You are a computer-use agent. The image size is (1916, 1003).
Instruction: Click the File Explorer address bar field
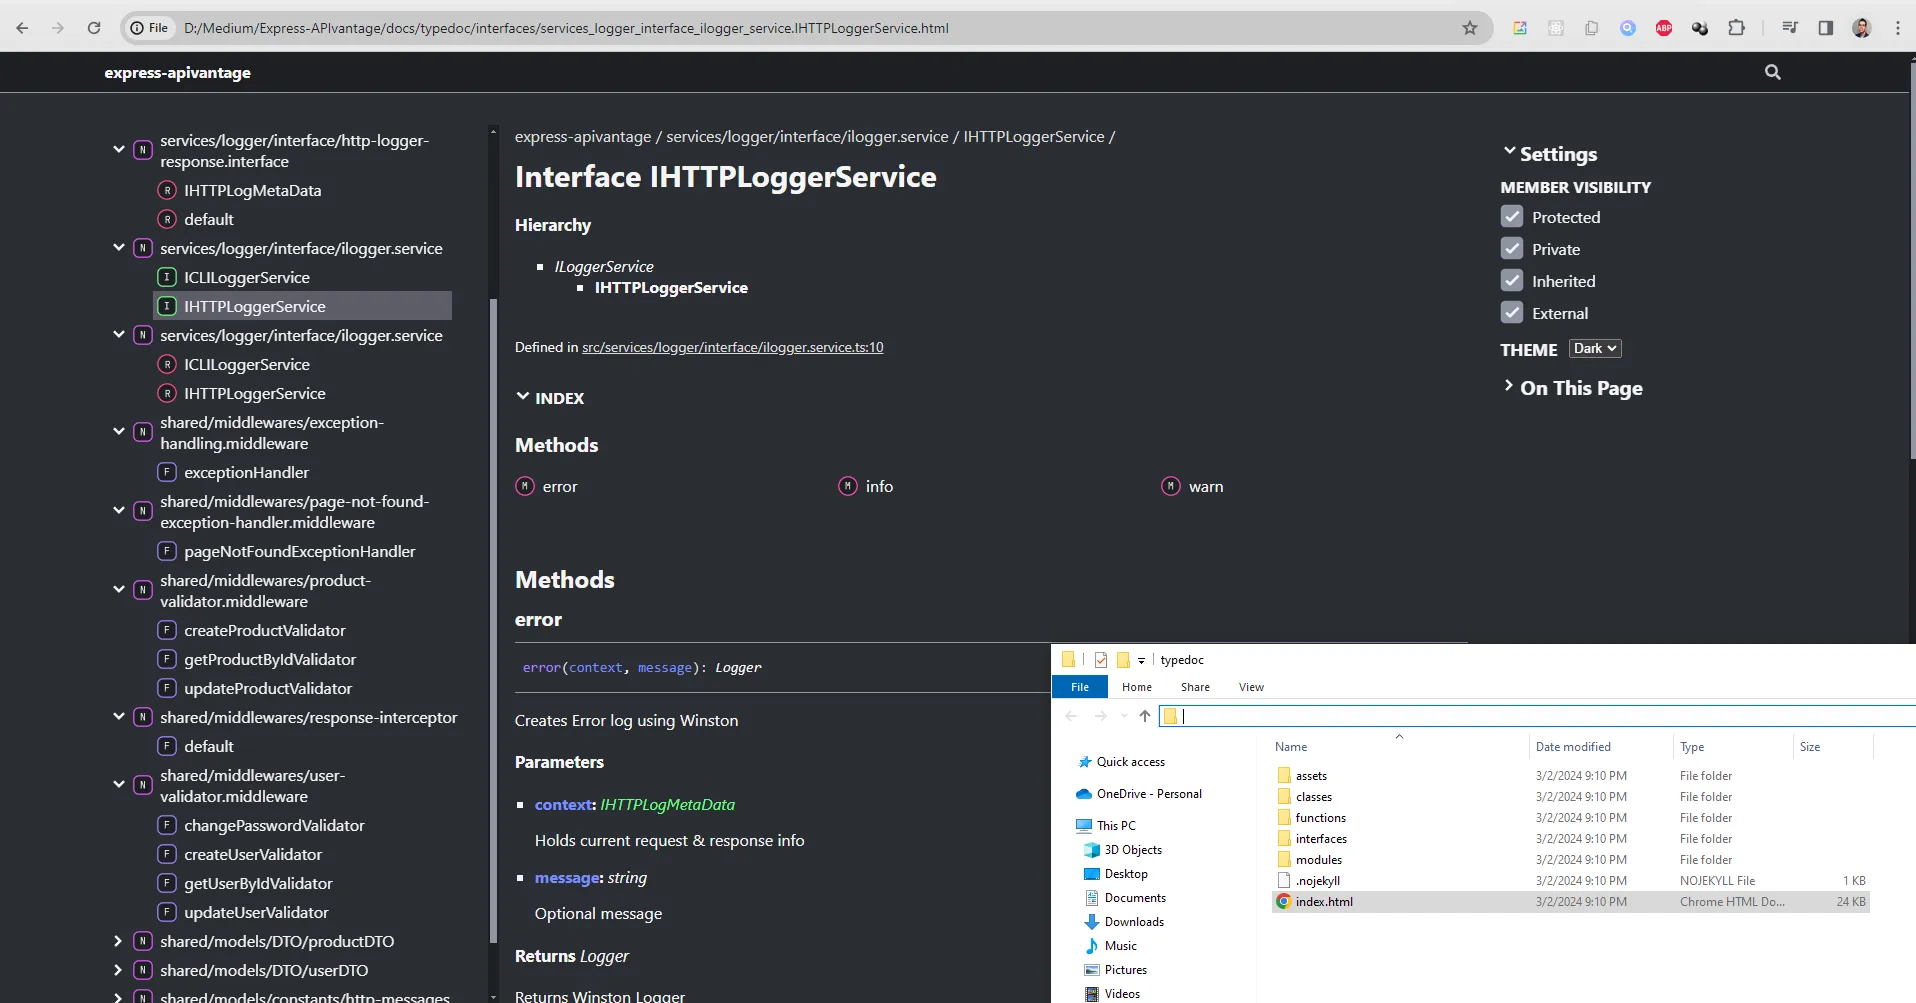[1540, 716]
